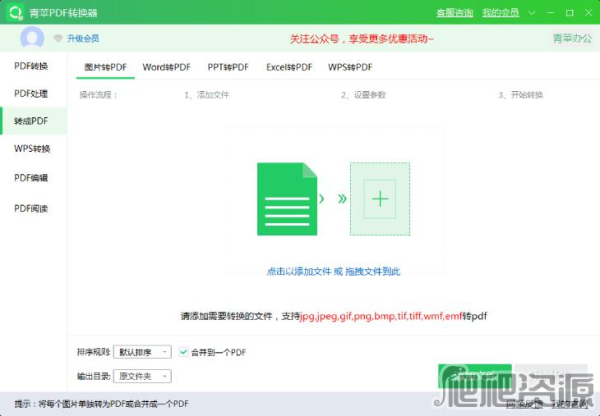The height and width of the screenshot is (416, 600).
Task: Select WPS转换 in the sidebar
Action: coord(32,148)
